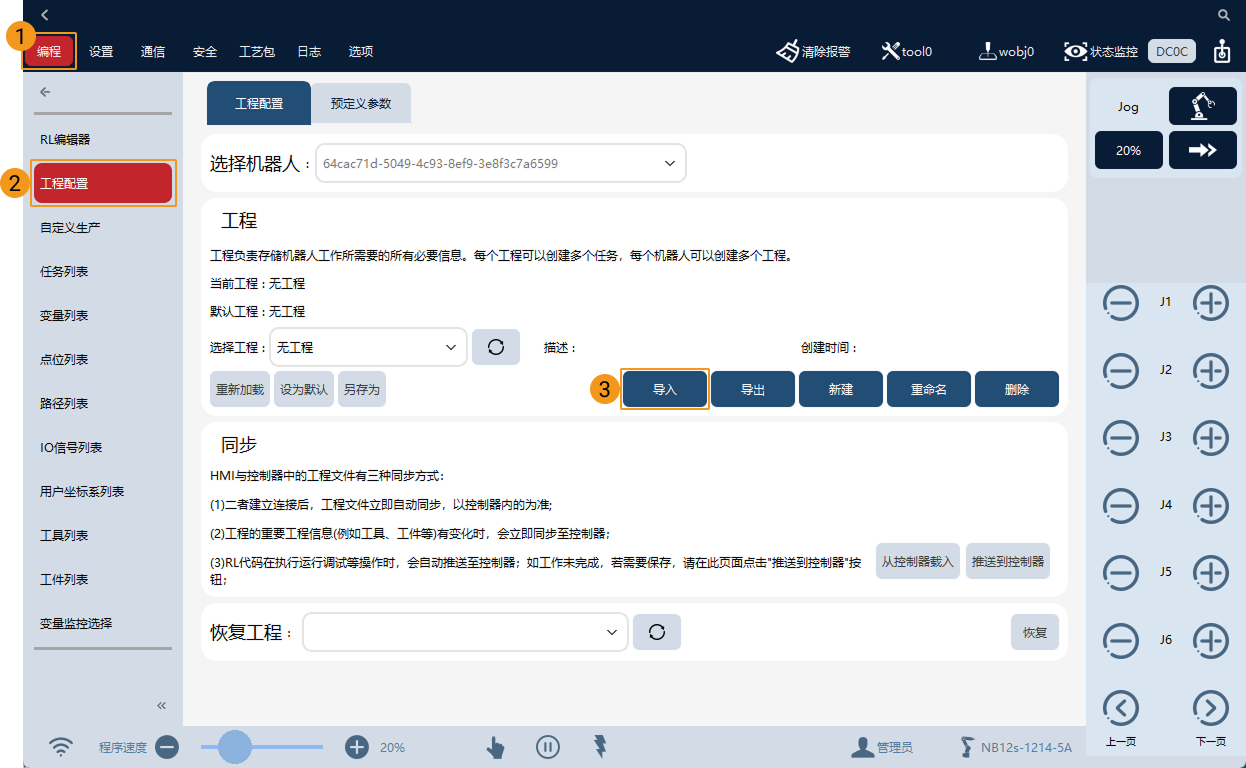Open the 选项 options menu
The width and height of the screenshot is (1246, 768).
click(361, 52)
